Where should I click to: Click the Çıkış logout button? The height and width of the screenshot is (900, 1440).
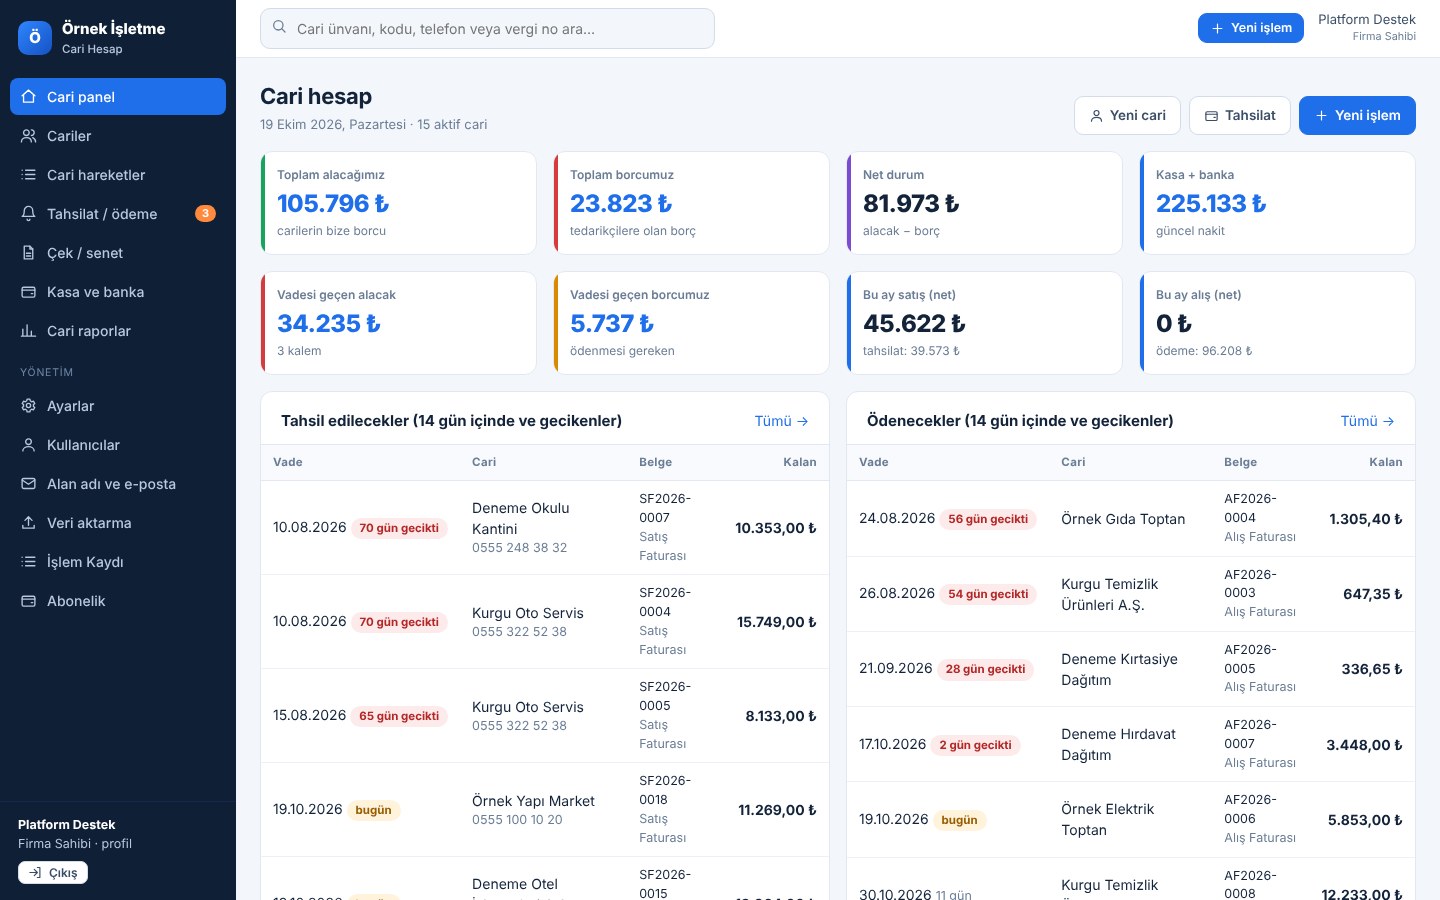53,873
